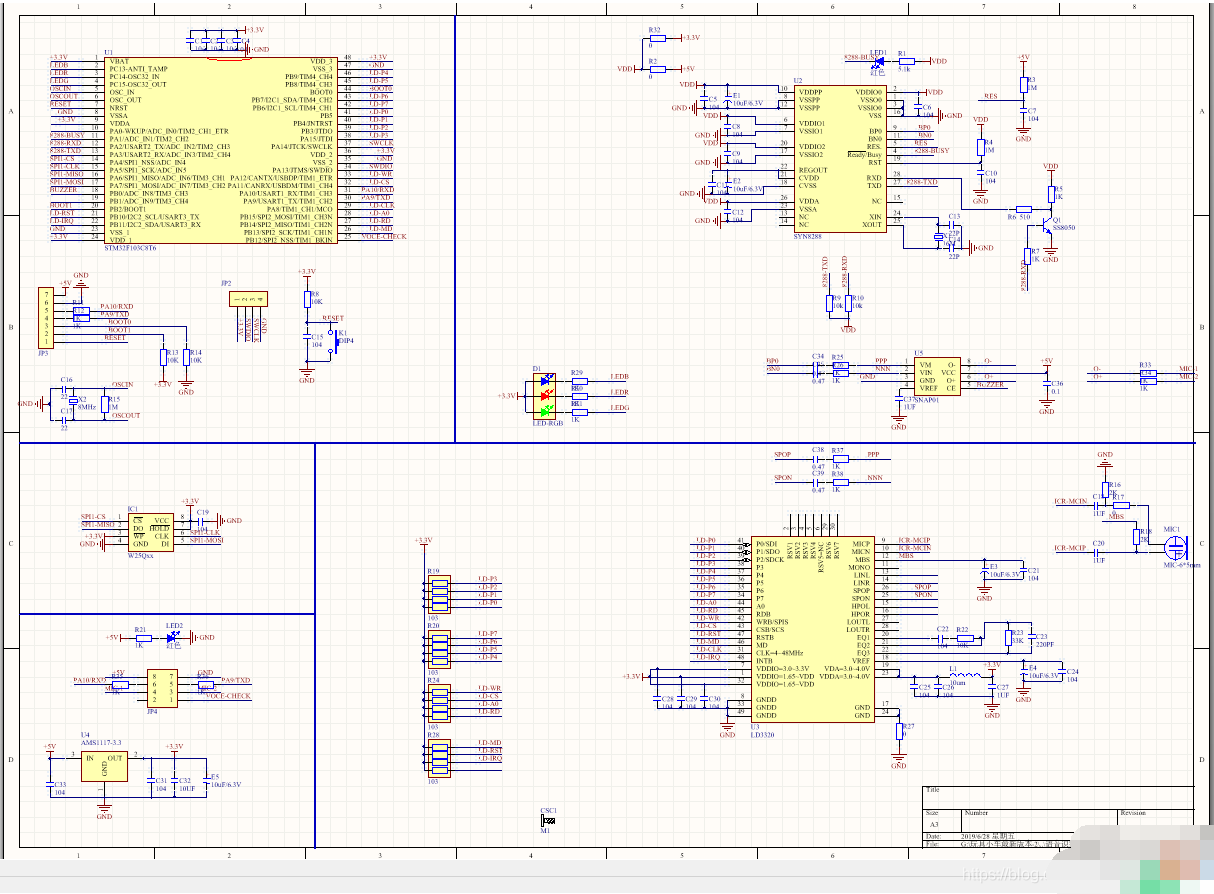Select the JP3 seven-pin header connector
Screen dimensions: 1214x894
(x=44, y=318)
